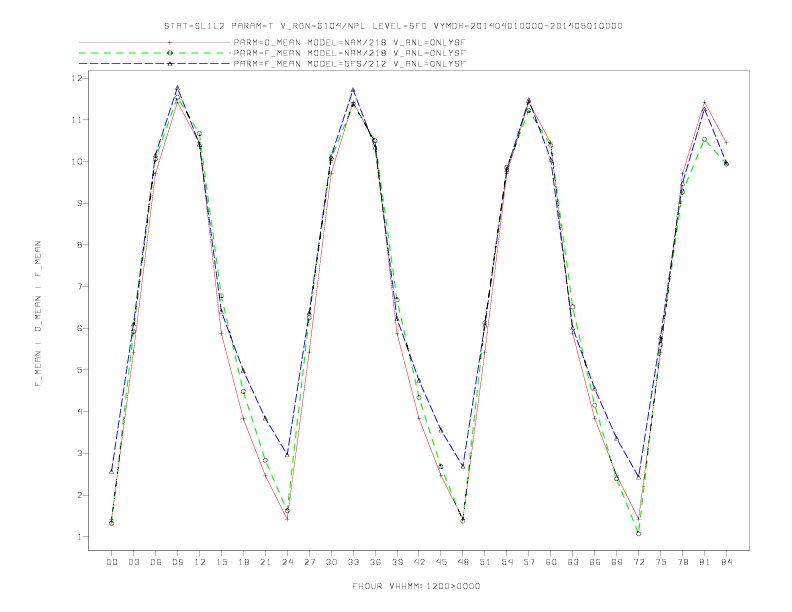Click x-axis forecast hour label 75

coord(661,562)
